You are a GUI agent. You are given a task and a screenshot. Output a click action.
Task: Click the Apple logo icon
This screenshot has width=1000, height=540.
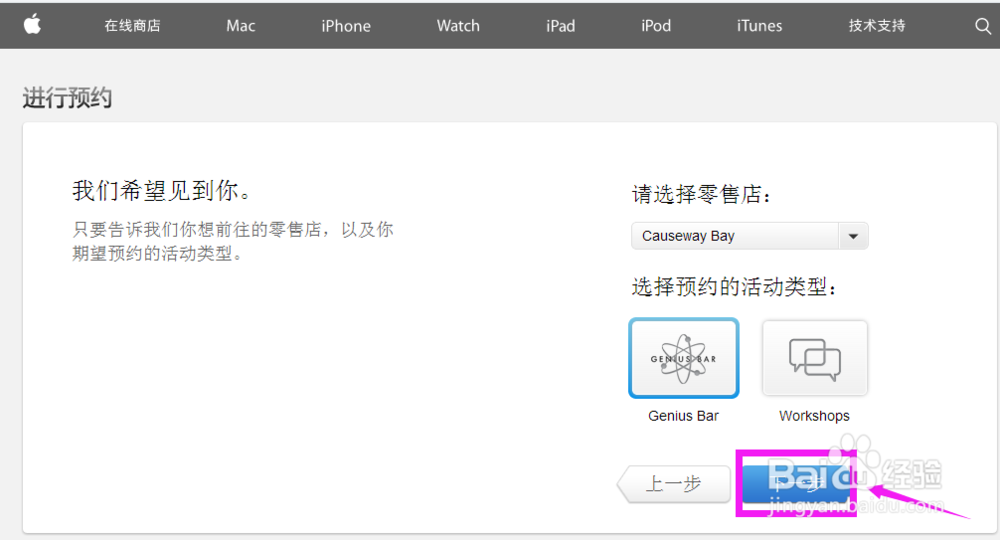point(33,25)
